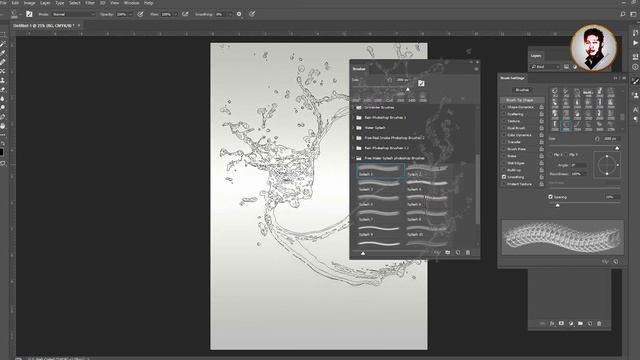Screen dimensions: 640x360
Task: Select the Splash 1 brush preset
Action: (x=380, y=171)
